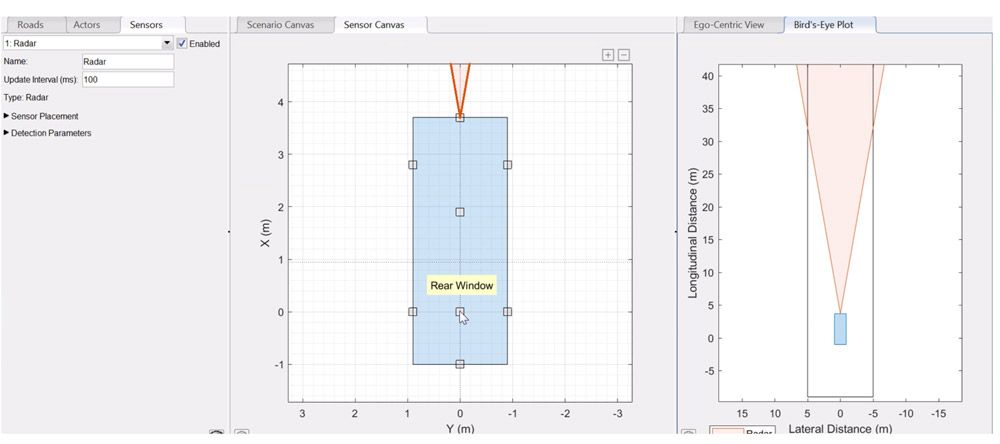1000x444 pixels.
Task: Click the zoom in plus icon on Sensor Canvas
Action: (x=608, y=55)
